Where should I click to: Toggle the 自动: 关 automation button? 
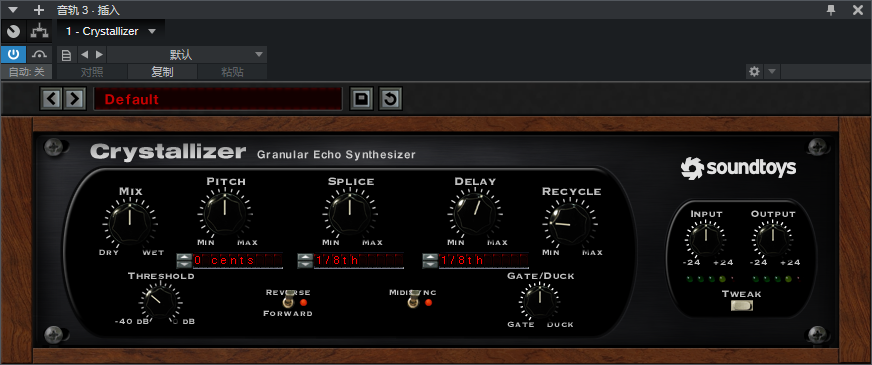click(x=26, y=72)
